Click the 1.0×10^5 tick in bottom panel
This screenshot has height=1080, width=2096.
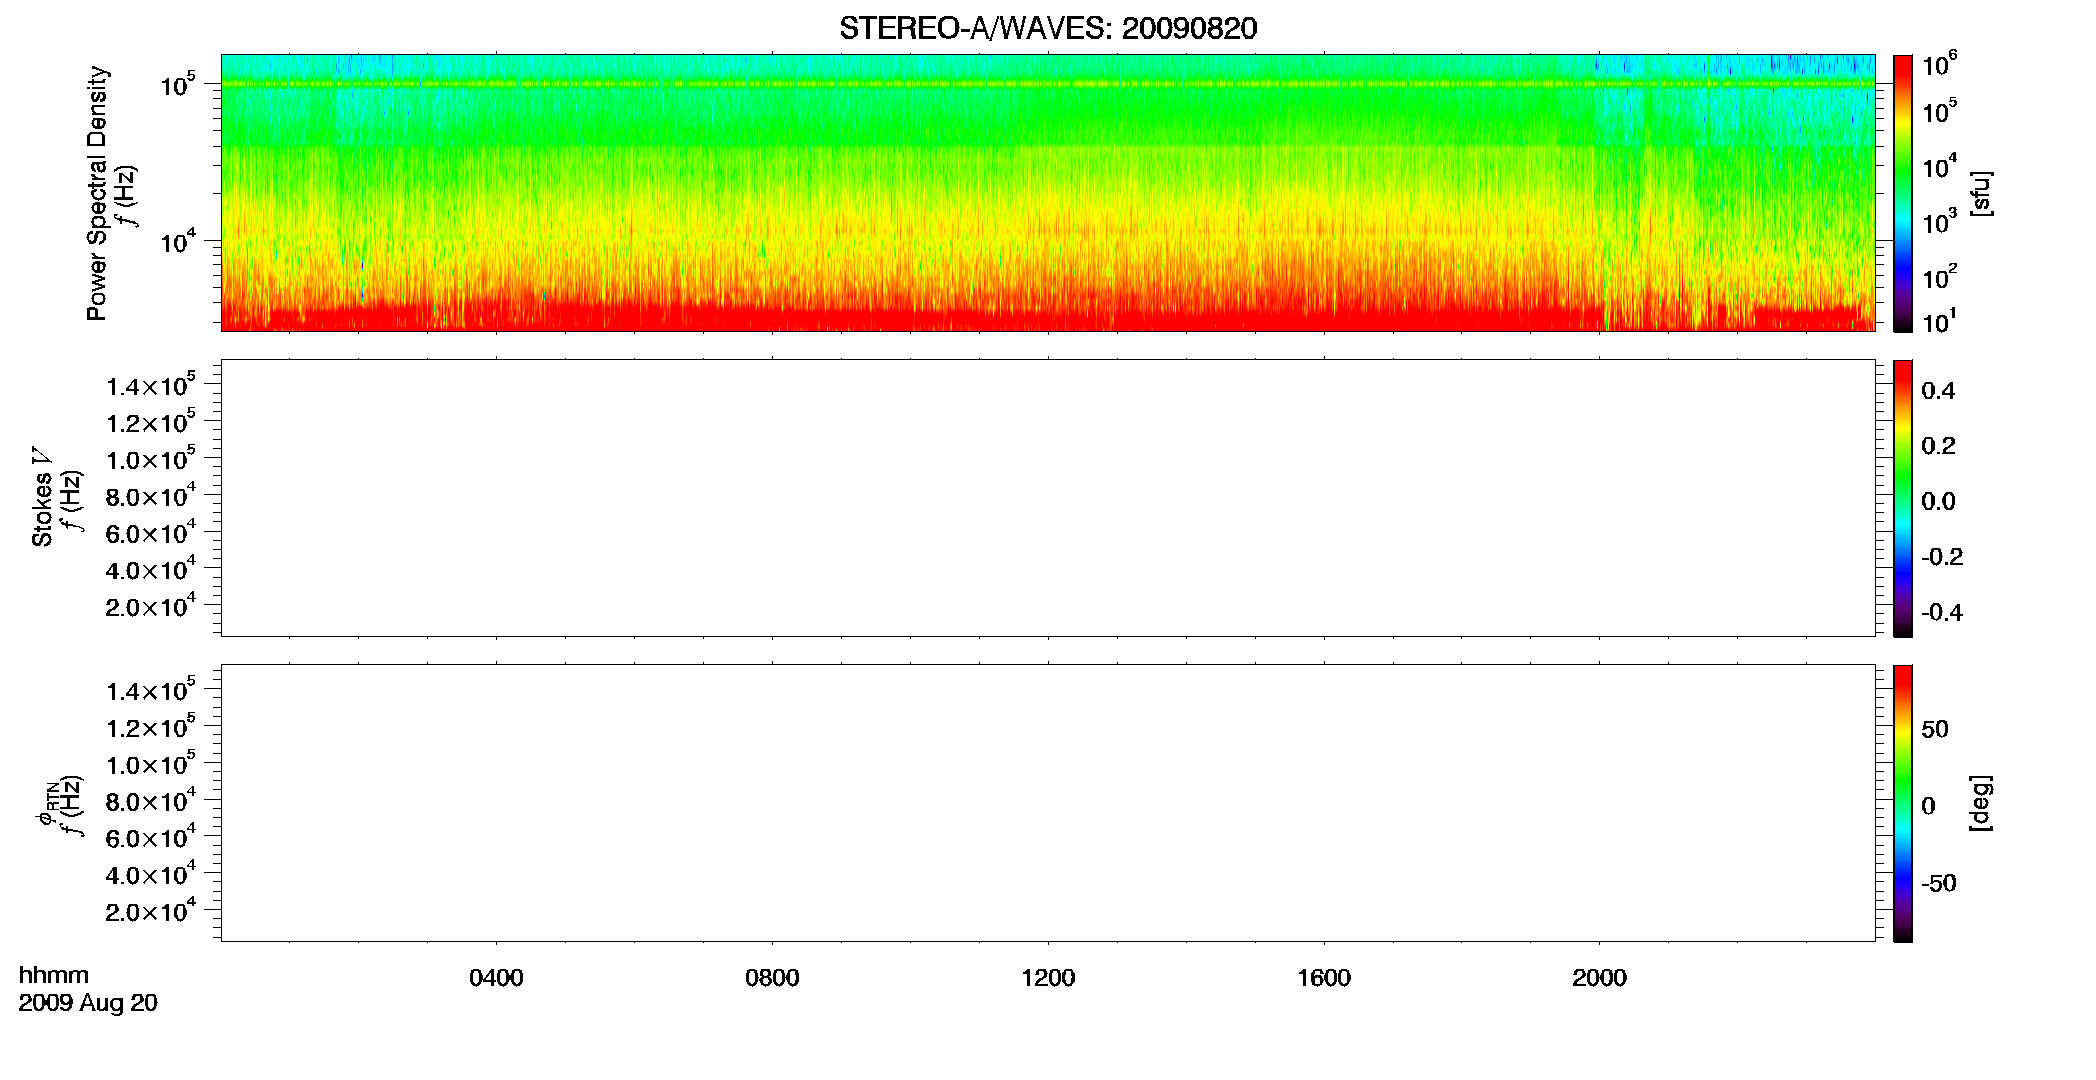(151, 763)
